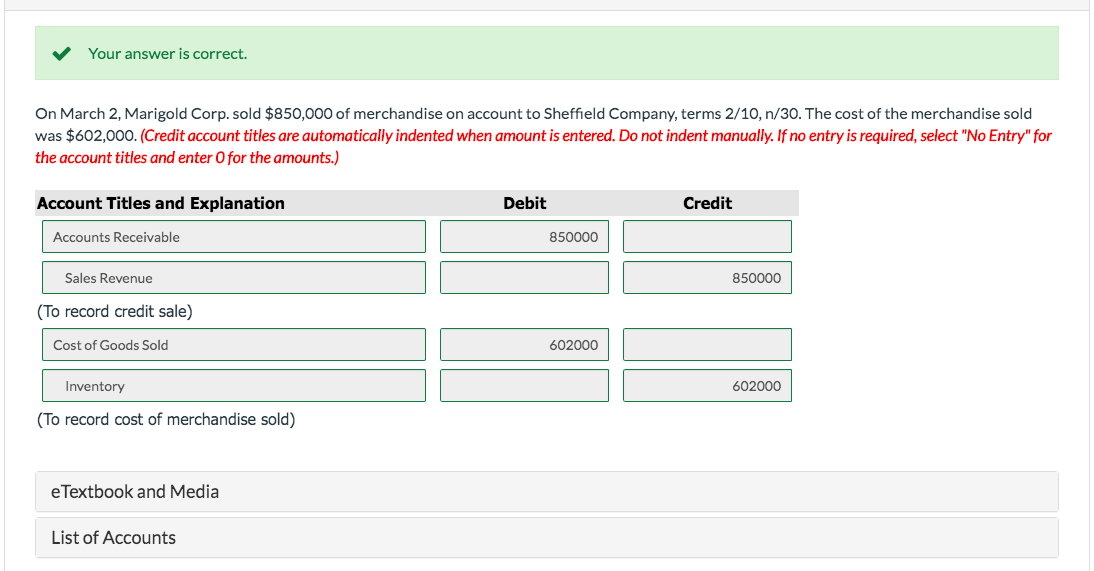Click the debit field showing 850000
This screenshot has height=571, width=1094.
pos(524,237)
